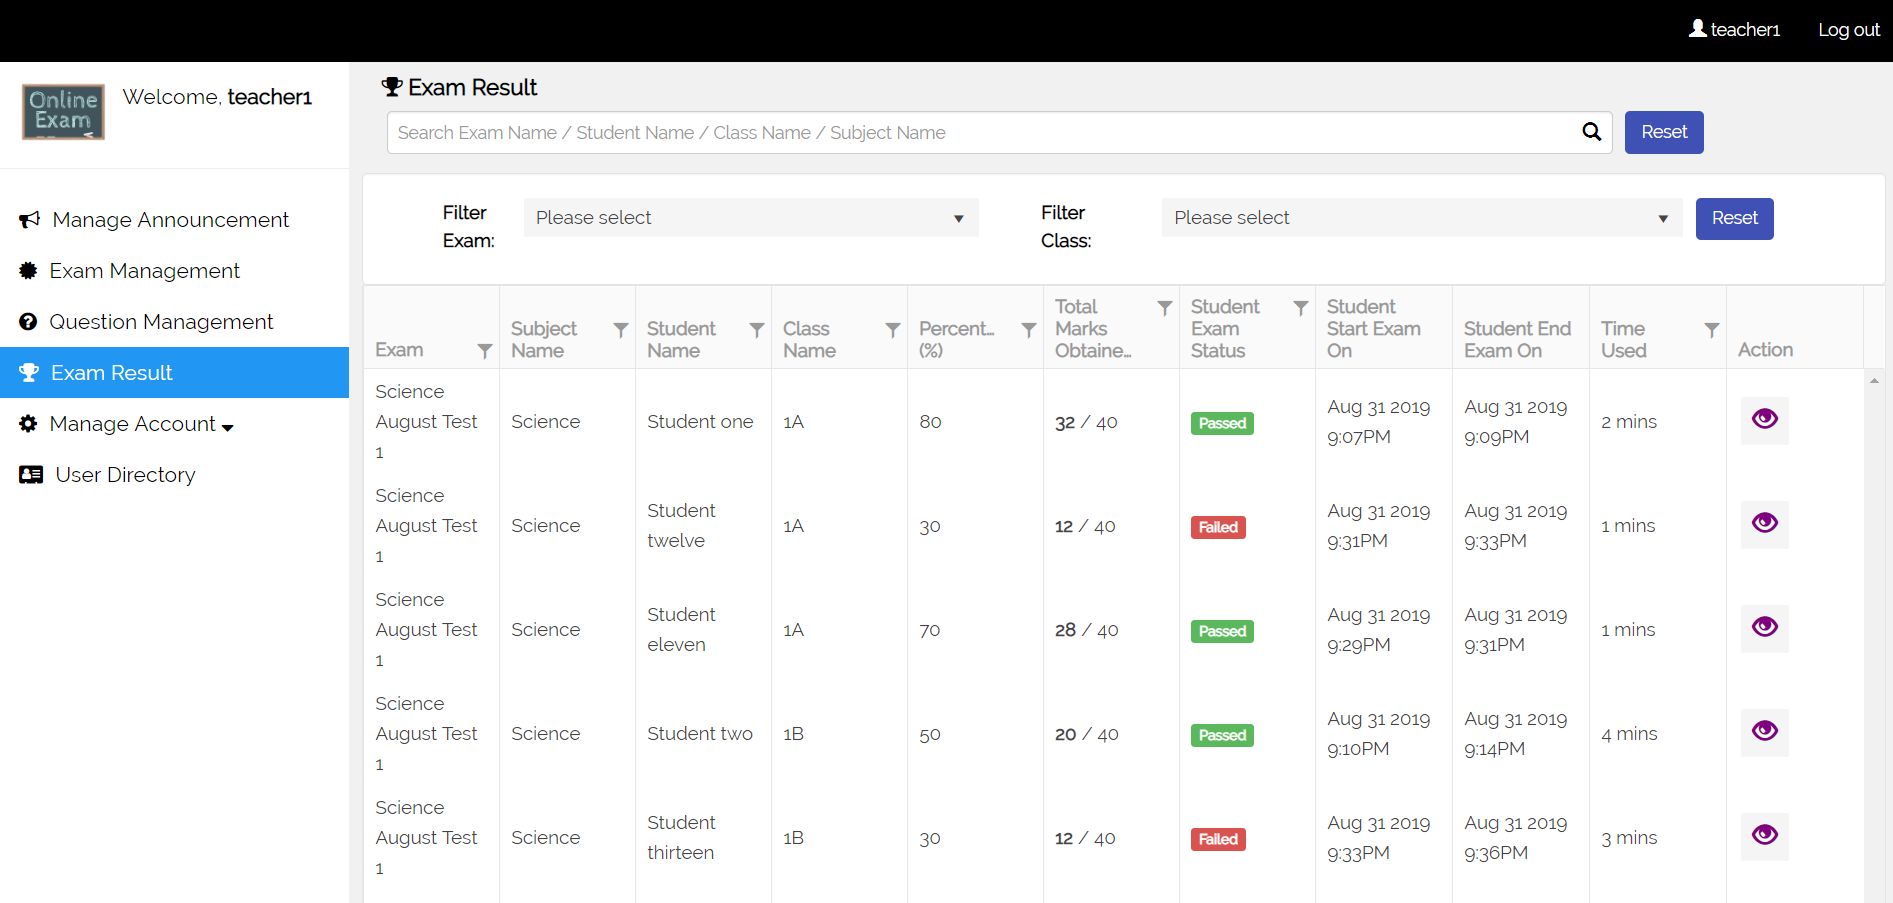The height and width of the screenshot is (903, 1893).
Task: Open the Filter Exam dropdown
Action: 750,218
